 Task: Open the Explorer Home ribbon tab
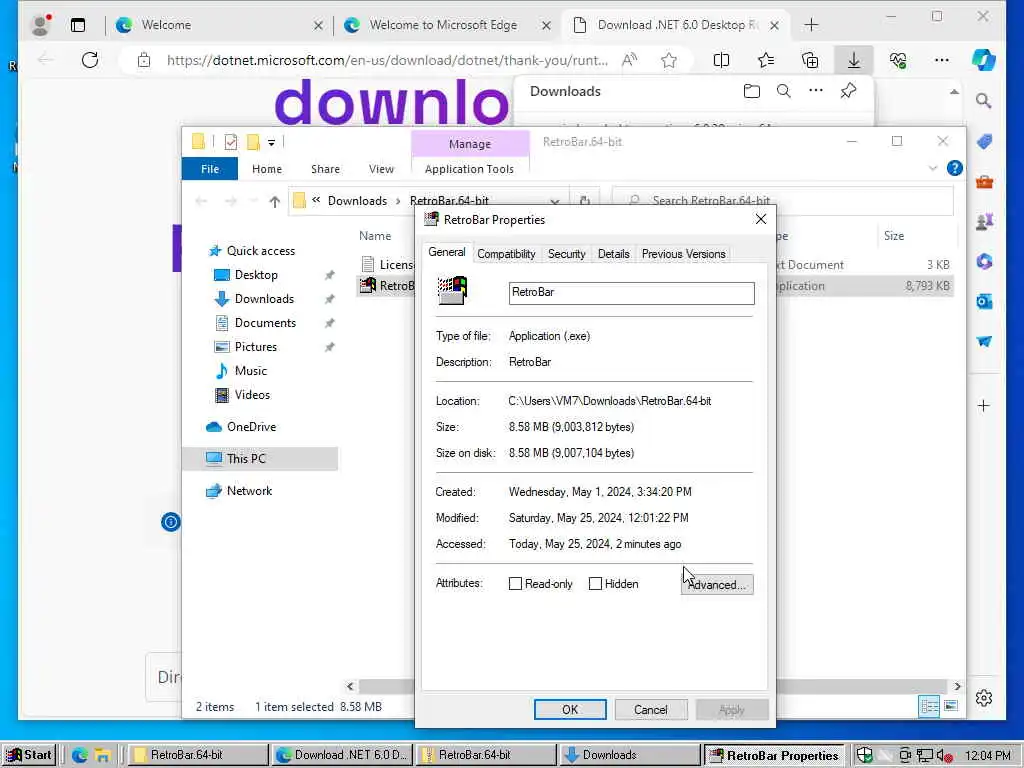click(267, 169)
